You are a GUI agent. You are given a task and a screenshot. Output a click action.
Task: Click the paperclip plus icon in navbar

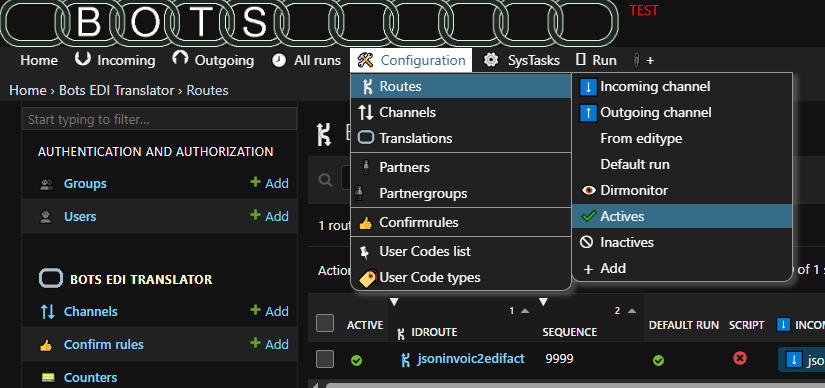(637, 61)
